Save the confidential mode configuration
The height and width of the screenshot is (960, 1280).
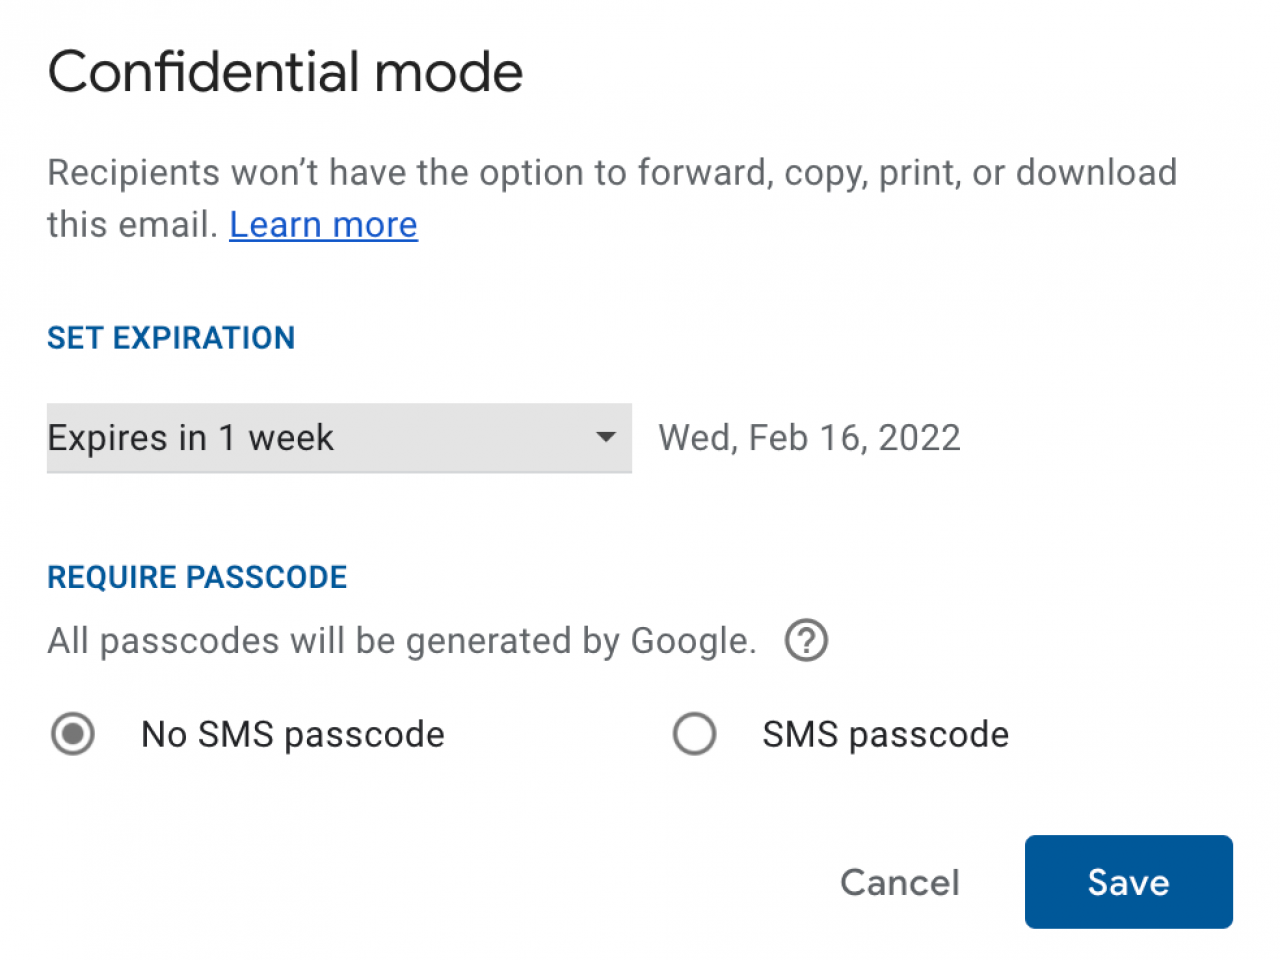tap(1128, 882)
